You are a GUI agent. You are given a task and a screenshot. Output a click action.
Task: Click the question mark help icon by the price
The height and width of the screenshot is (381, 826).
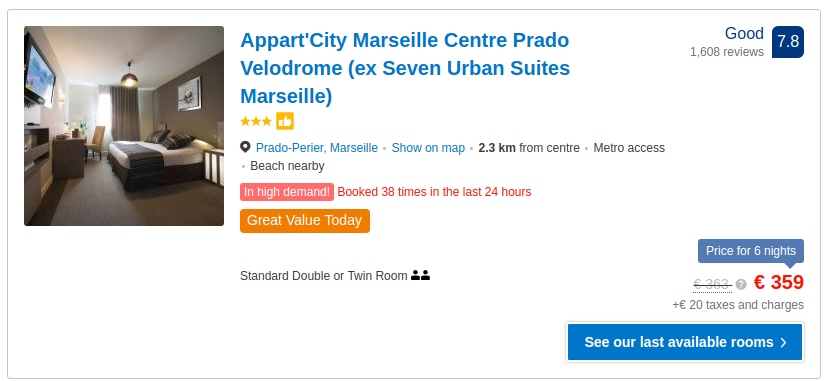(x=741, y=285)
